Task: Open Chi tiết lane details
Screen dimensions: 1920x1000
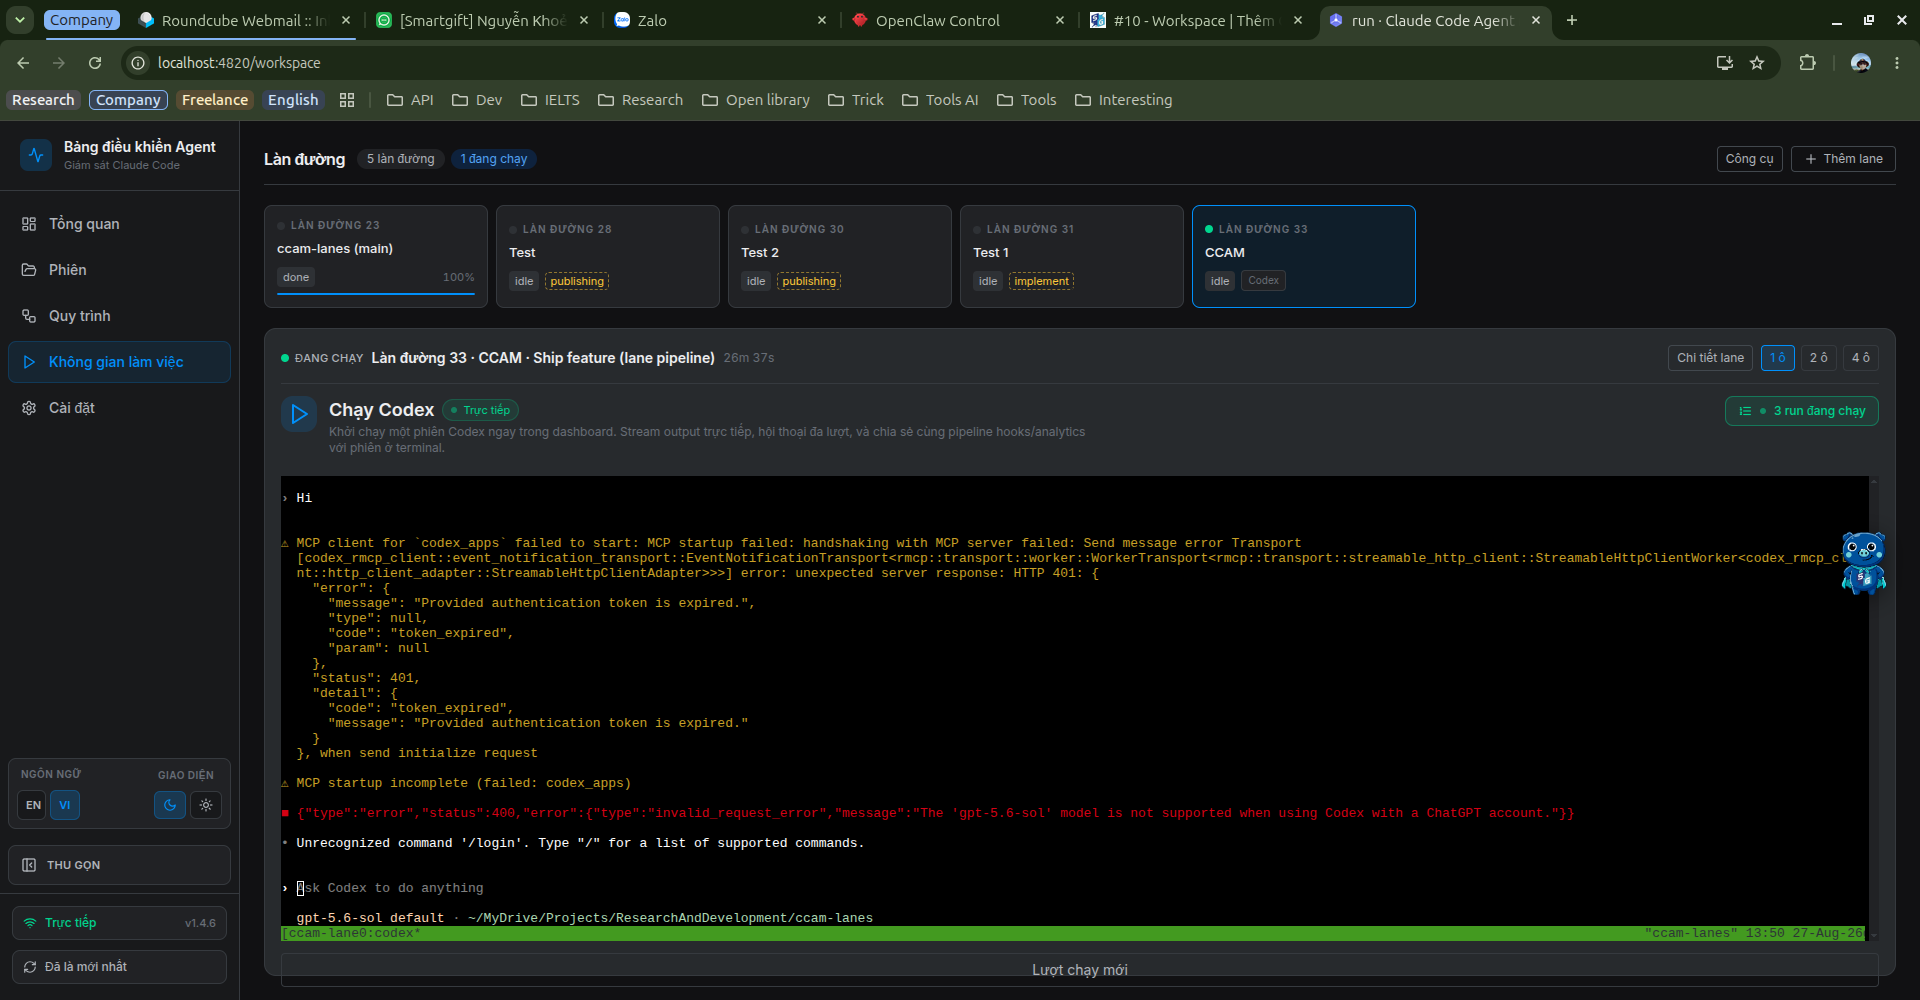Action: click(x=1710, y=358)
